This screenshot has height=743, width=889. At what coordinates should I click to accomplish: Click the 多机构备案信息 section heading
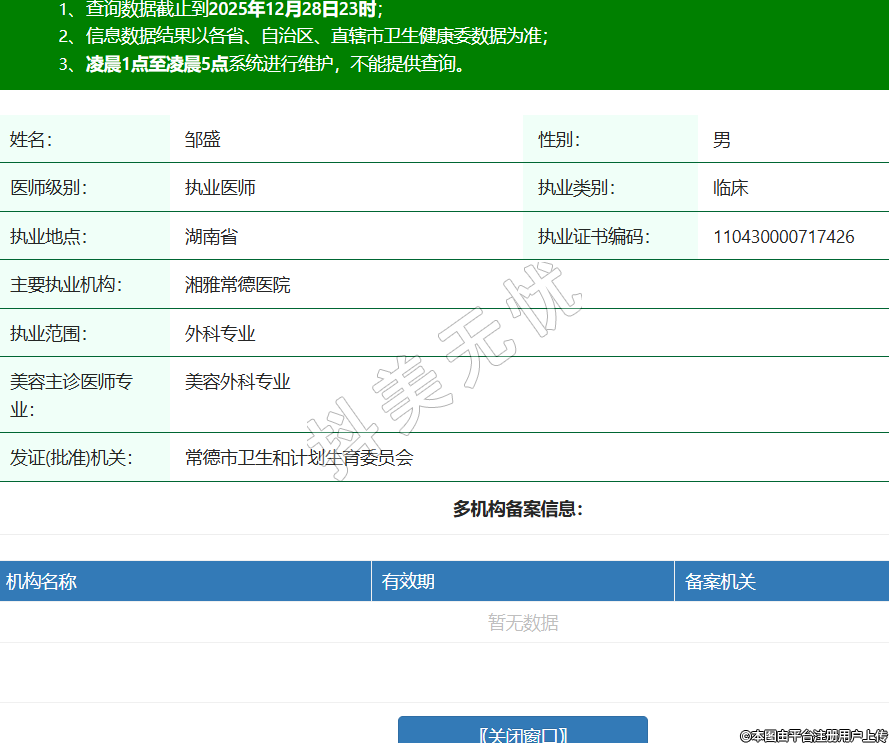click(x=518, y=509)
